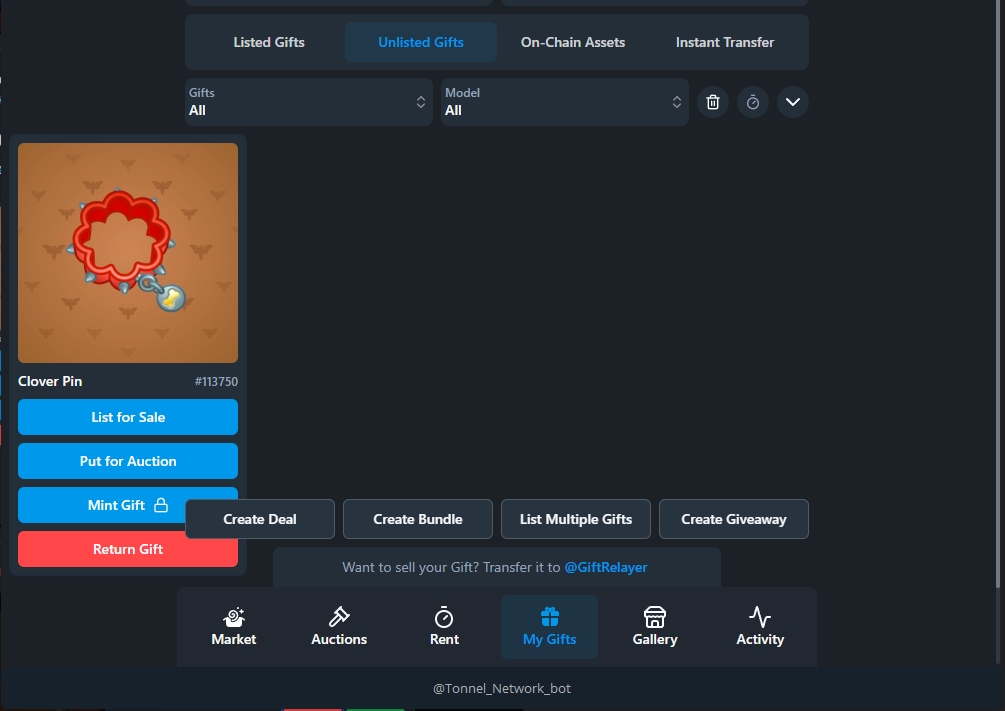Go to Auctions via hammer icon
Image resolution: width=1005 pixels, height=711 pixels.
[x=339, y=627]
